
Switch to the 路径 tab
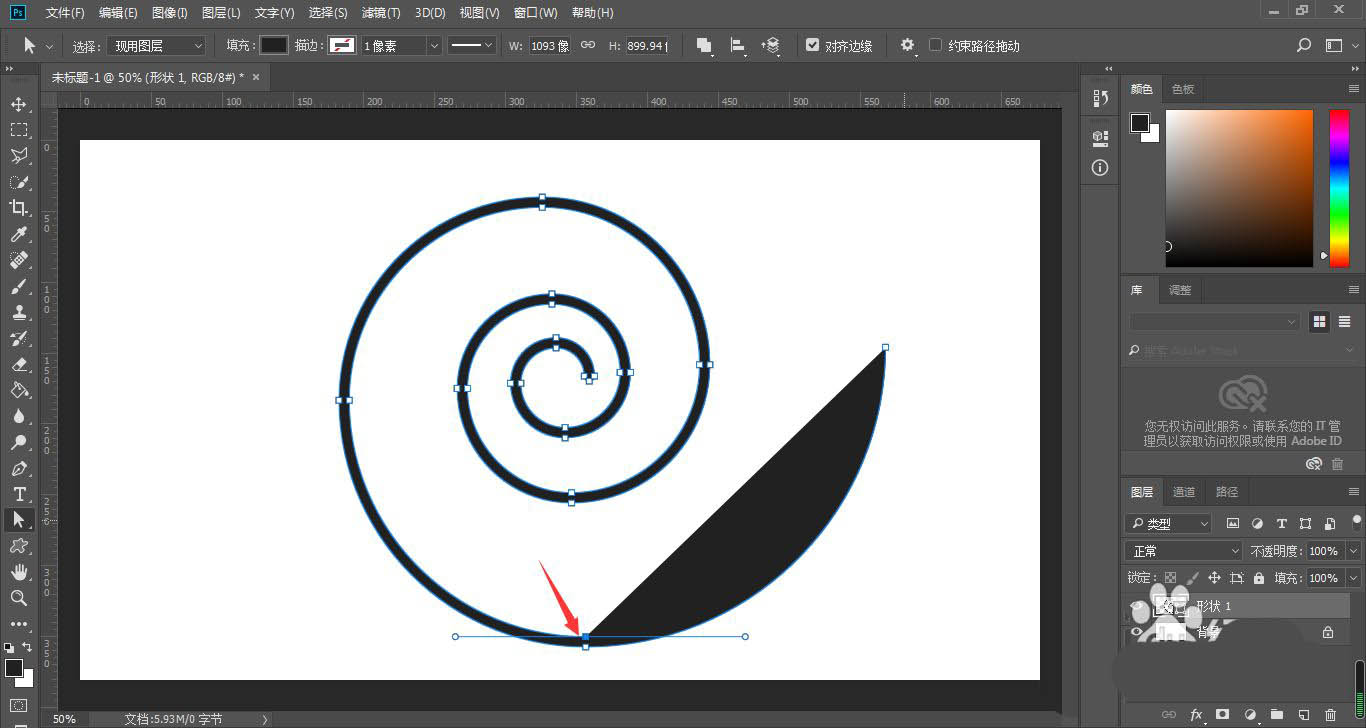tap(1226, 492)
